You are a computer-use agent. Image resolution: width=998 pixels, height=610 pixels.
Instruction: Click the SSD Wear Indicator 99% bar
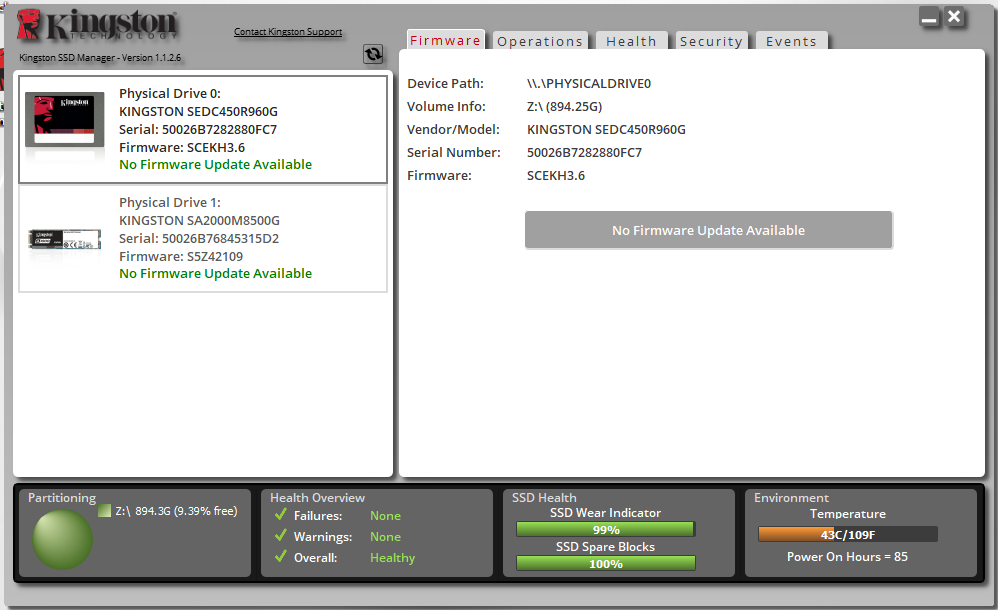(605, 529)
